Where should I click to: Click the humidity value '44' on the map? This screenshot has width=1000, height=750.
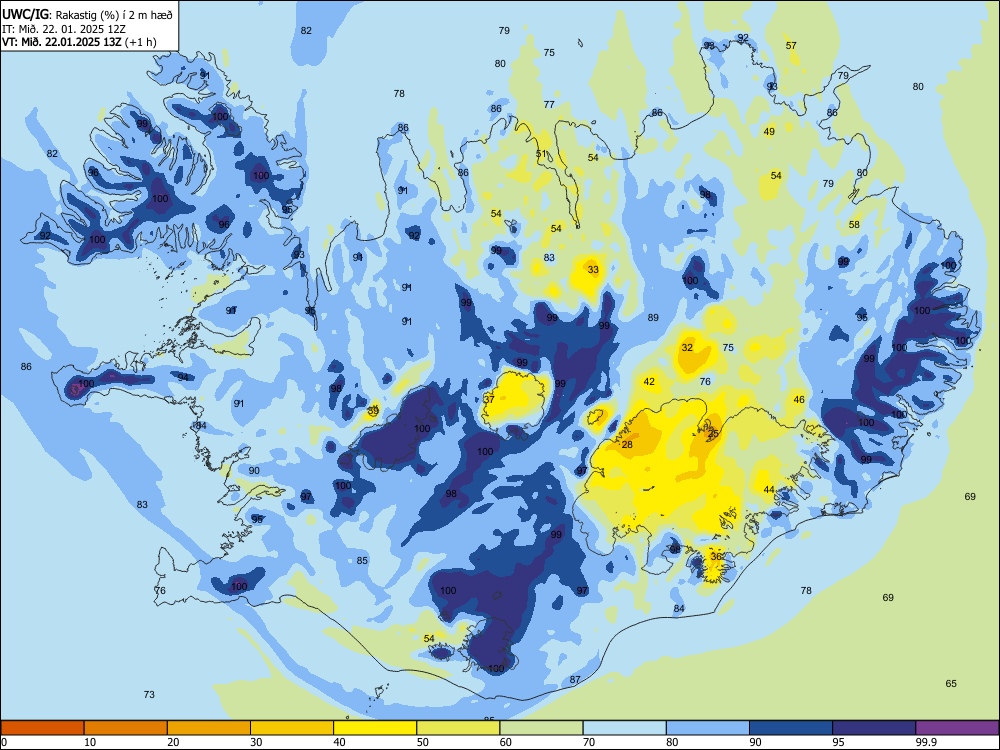[x=769, y=490]
